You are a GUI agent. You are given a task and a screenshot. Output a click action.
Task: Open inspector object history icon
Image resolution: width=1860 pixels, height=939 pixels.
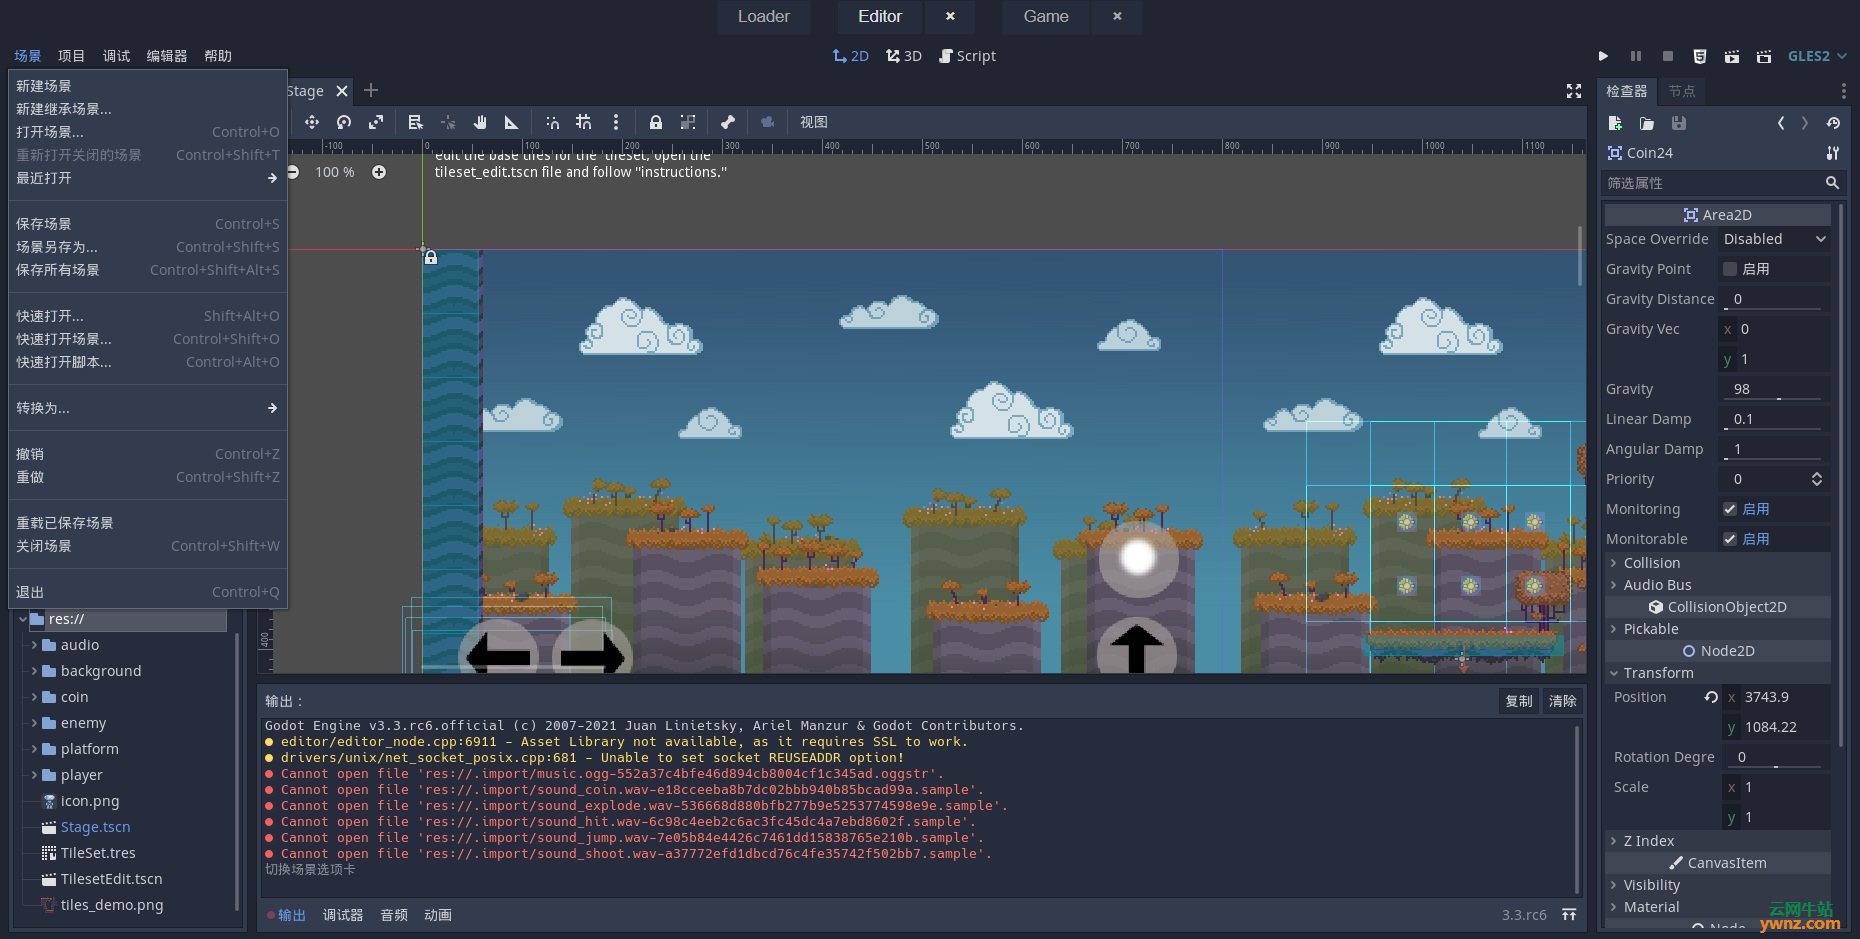1833,123
